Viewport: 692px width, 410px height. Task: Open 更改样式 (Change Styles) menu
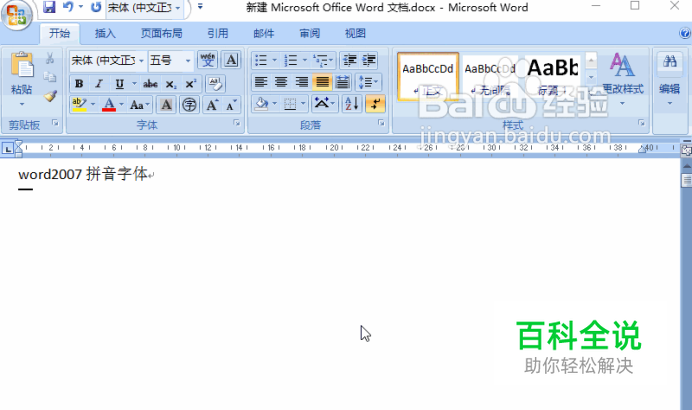[623, 79]
